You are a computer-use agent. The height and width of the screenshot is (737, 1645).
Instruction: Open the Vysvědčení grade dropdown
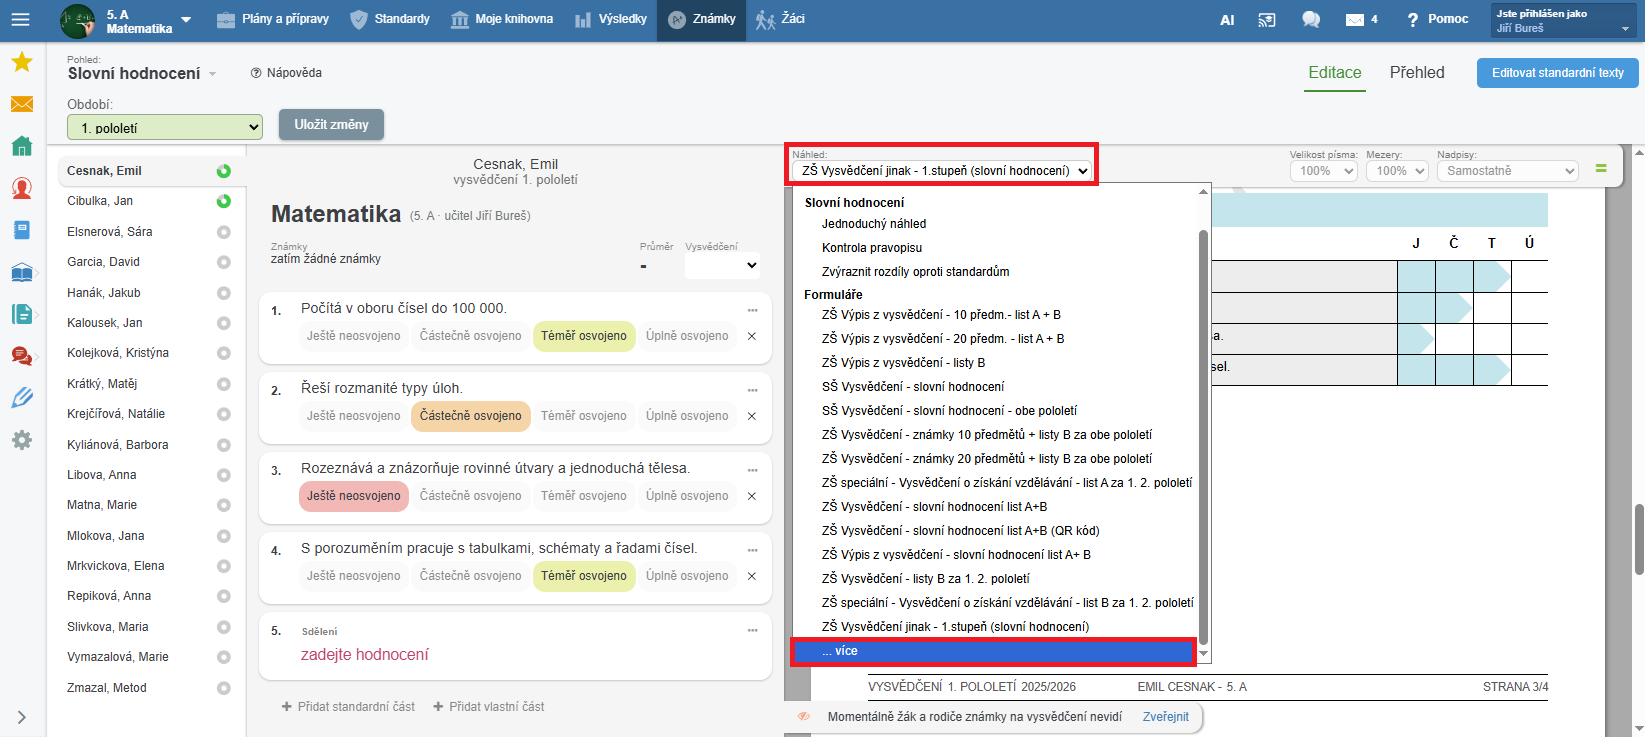pyautogui.click(x=722, y=266)
